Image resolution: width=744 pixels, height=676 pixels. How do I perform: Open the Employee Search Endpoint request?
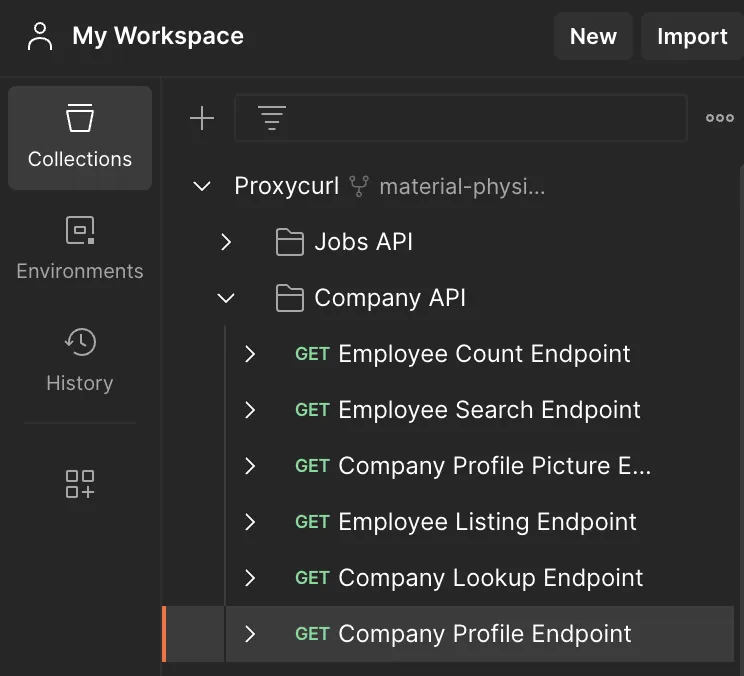click(489, 410)
